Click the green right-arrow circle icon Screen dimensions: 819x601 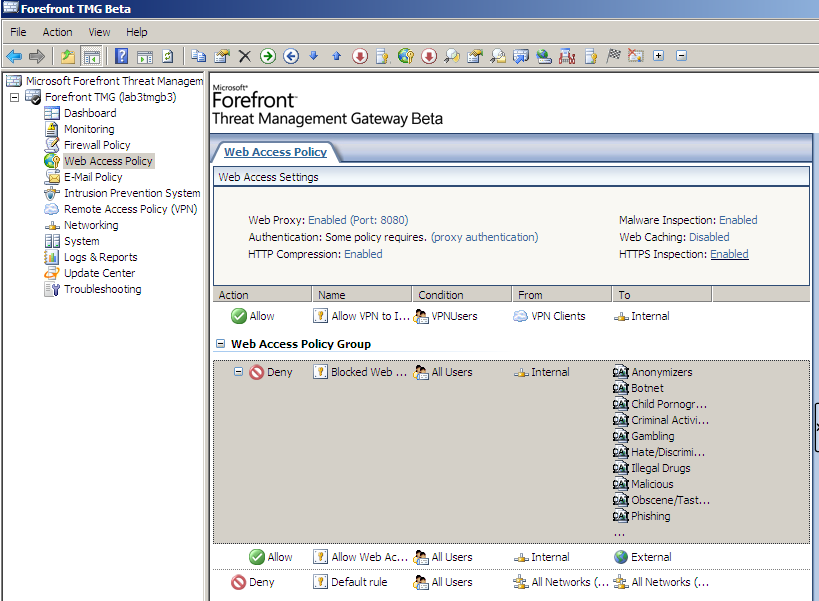tap(268, 56)
